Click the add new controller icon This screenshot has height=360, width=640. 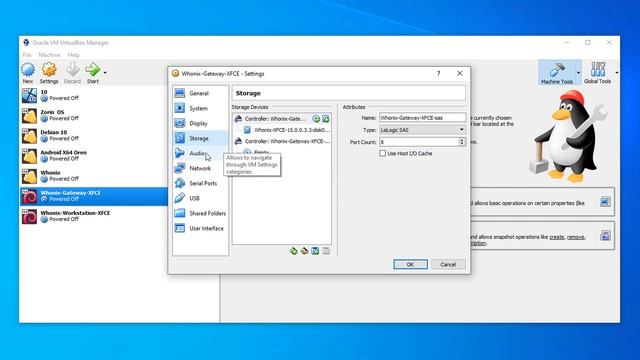(293, 251)
